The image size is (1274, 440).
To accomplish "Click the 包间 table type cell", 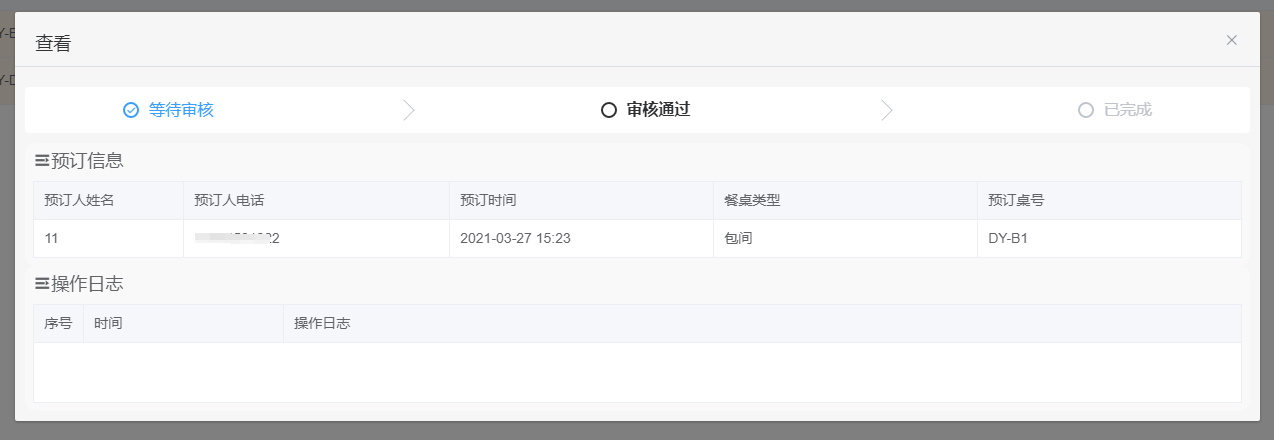I will 845,238.
